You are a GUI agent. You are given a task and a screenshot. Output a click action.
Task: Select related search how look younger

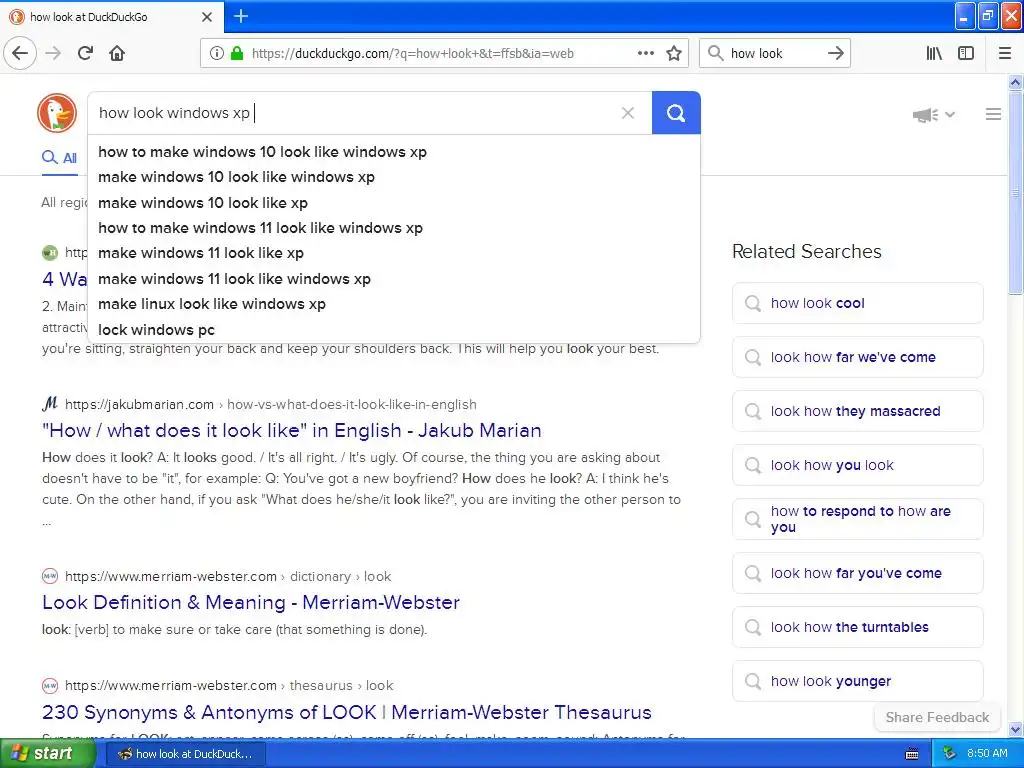point(857,681)
